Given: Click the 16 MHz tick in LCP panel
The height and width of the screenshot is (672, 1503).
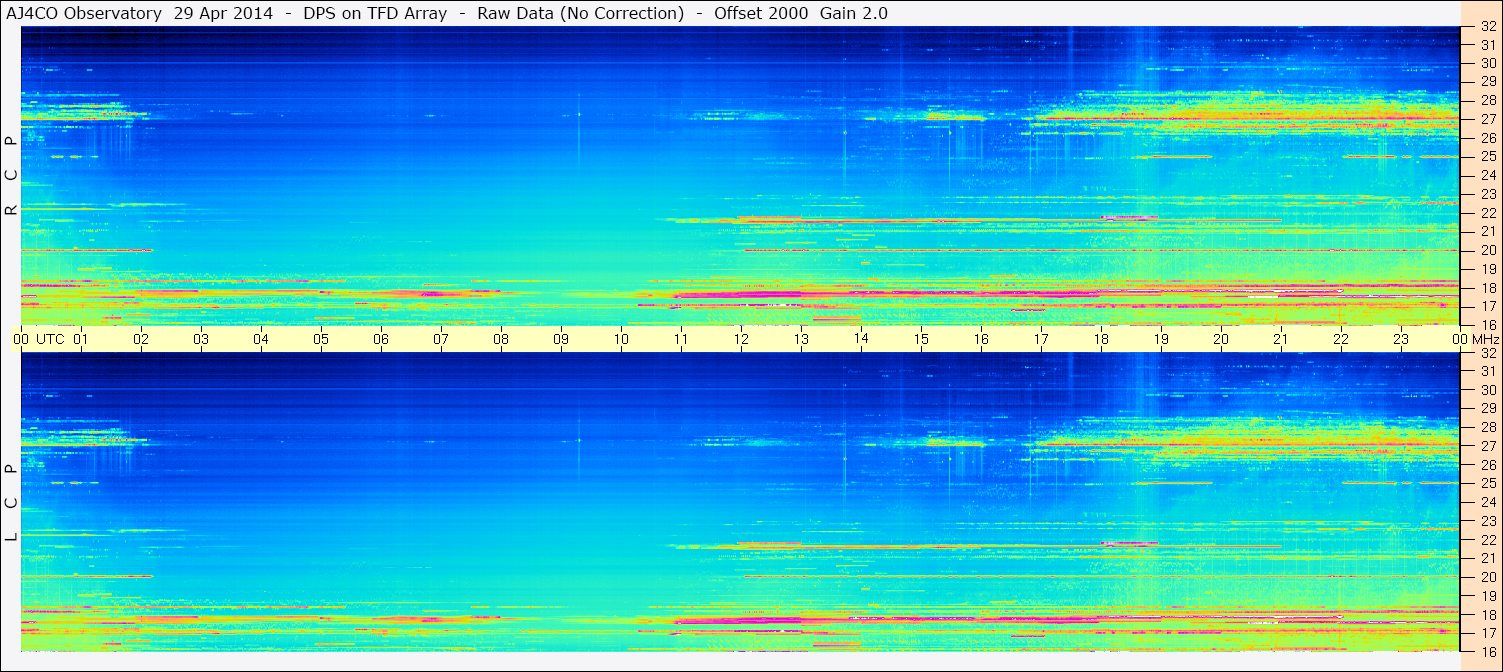Looking at the screenshot, I should pos(1487,652).
